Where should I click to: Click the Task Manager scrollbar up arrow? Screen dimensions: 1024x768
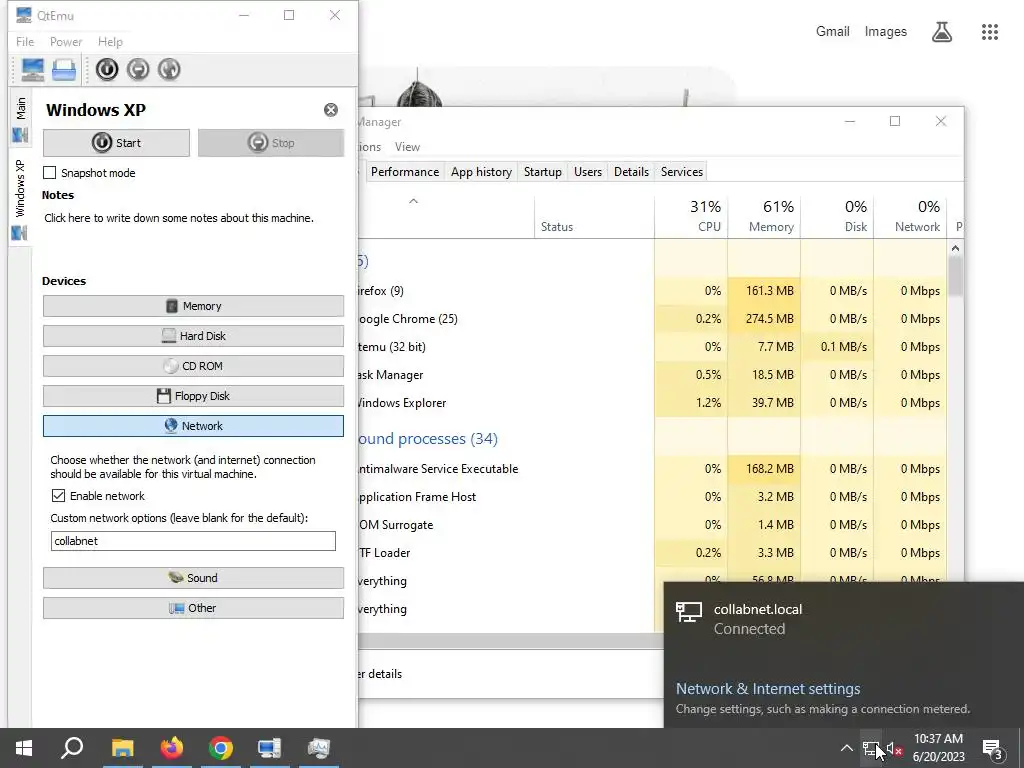tap(955, 248)
